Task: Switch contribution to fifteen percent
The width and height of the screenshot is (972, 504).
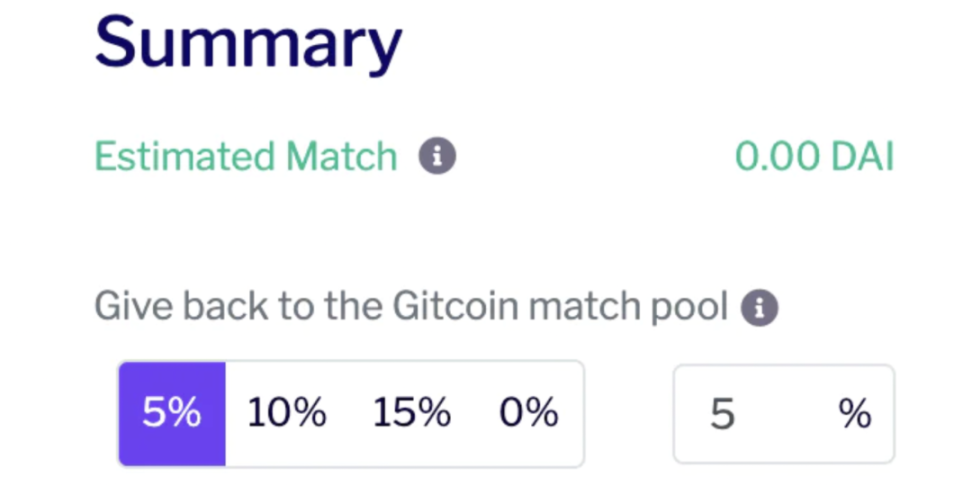Action: tap(412, 413)
